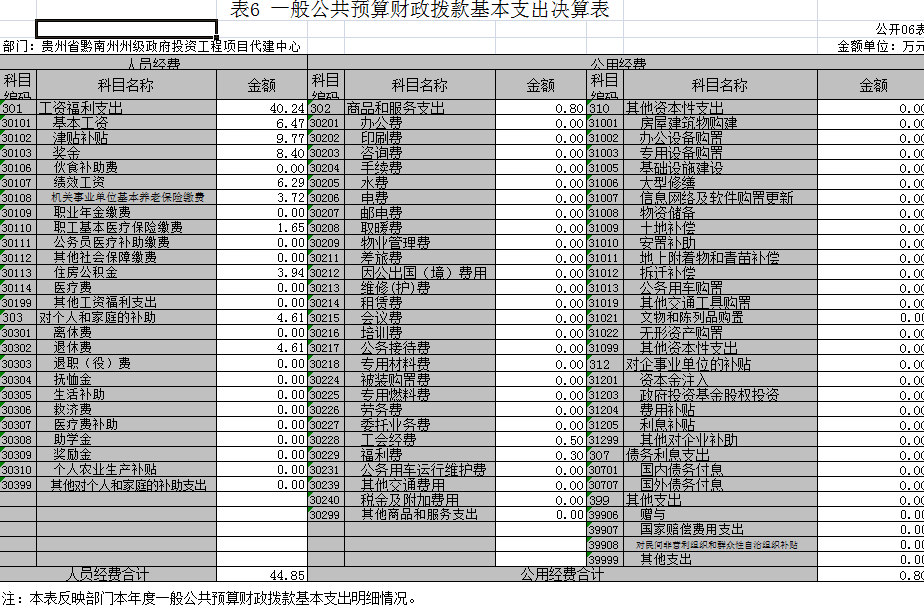Select the 工资福利支出 cell

click(127, 108)
